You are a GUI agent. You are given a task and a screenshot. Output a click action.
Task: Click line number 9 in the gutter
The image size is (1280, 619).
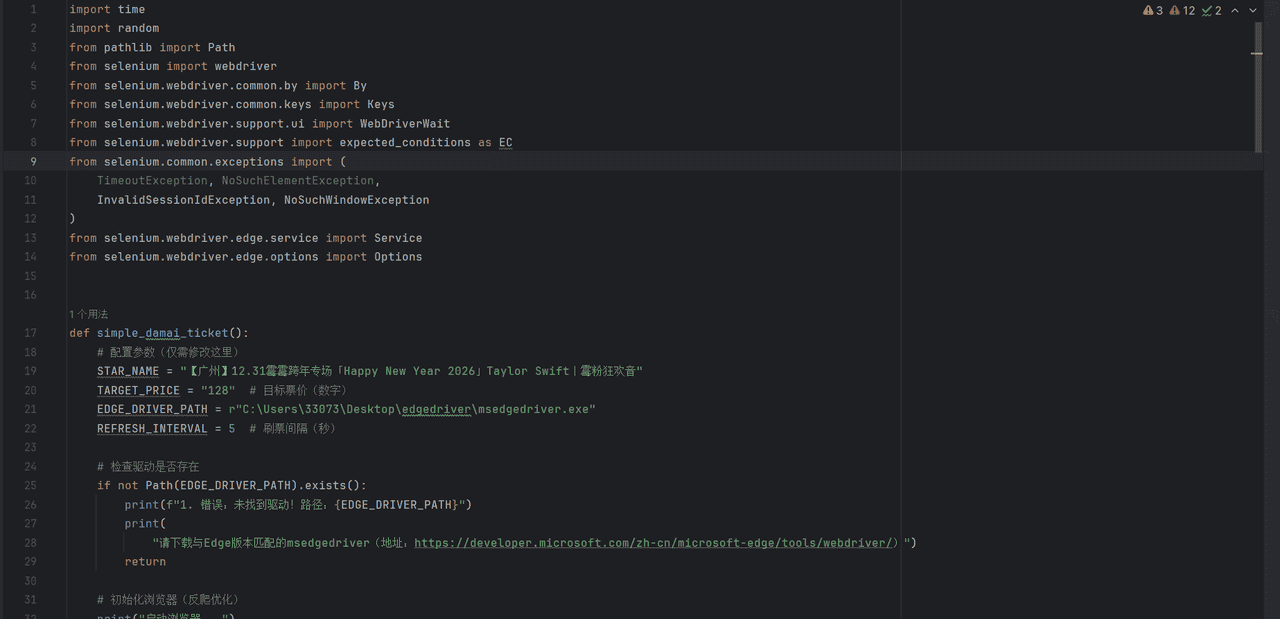coord(33,162)
